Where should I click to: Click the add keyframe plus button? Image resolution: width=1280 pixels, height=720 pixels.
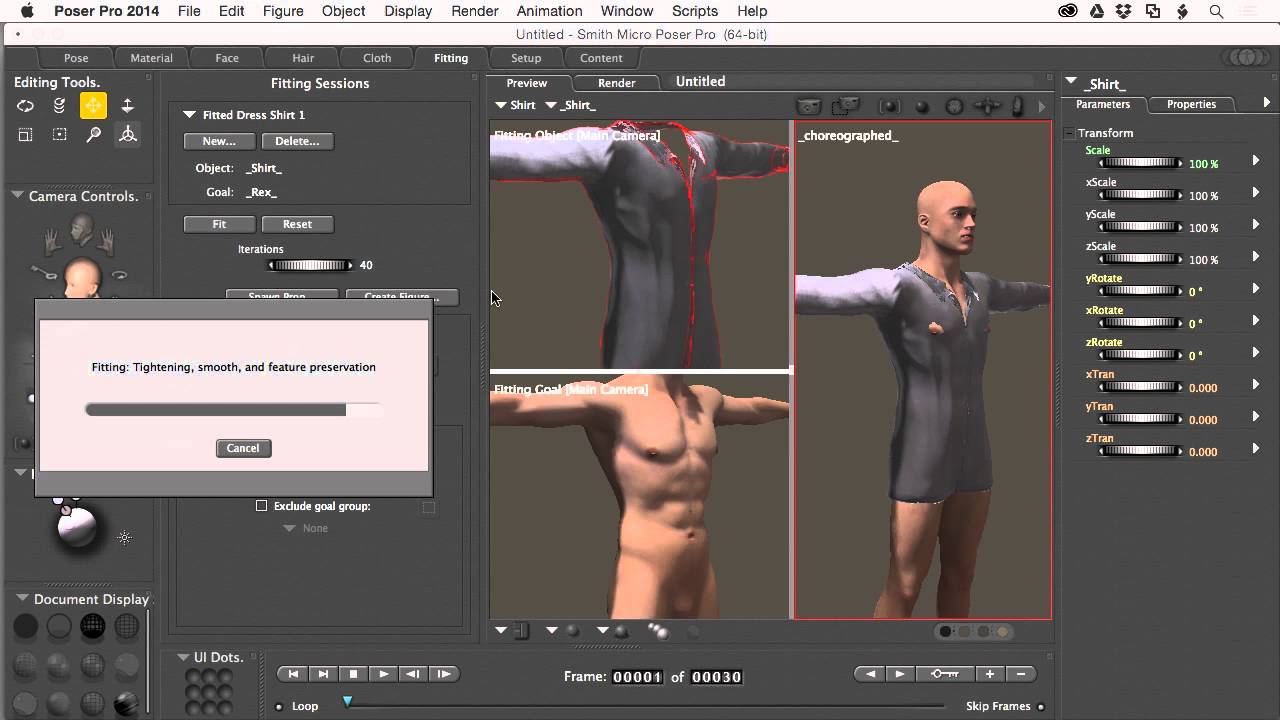click(x=989, y=674)
